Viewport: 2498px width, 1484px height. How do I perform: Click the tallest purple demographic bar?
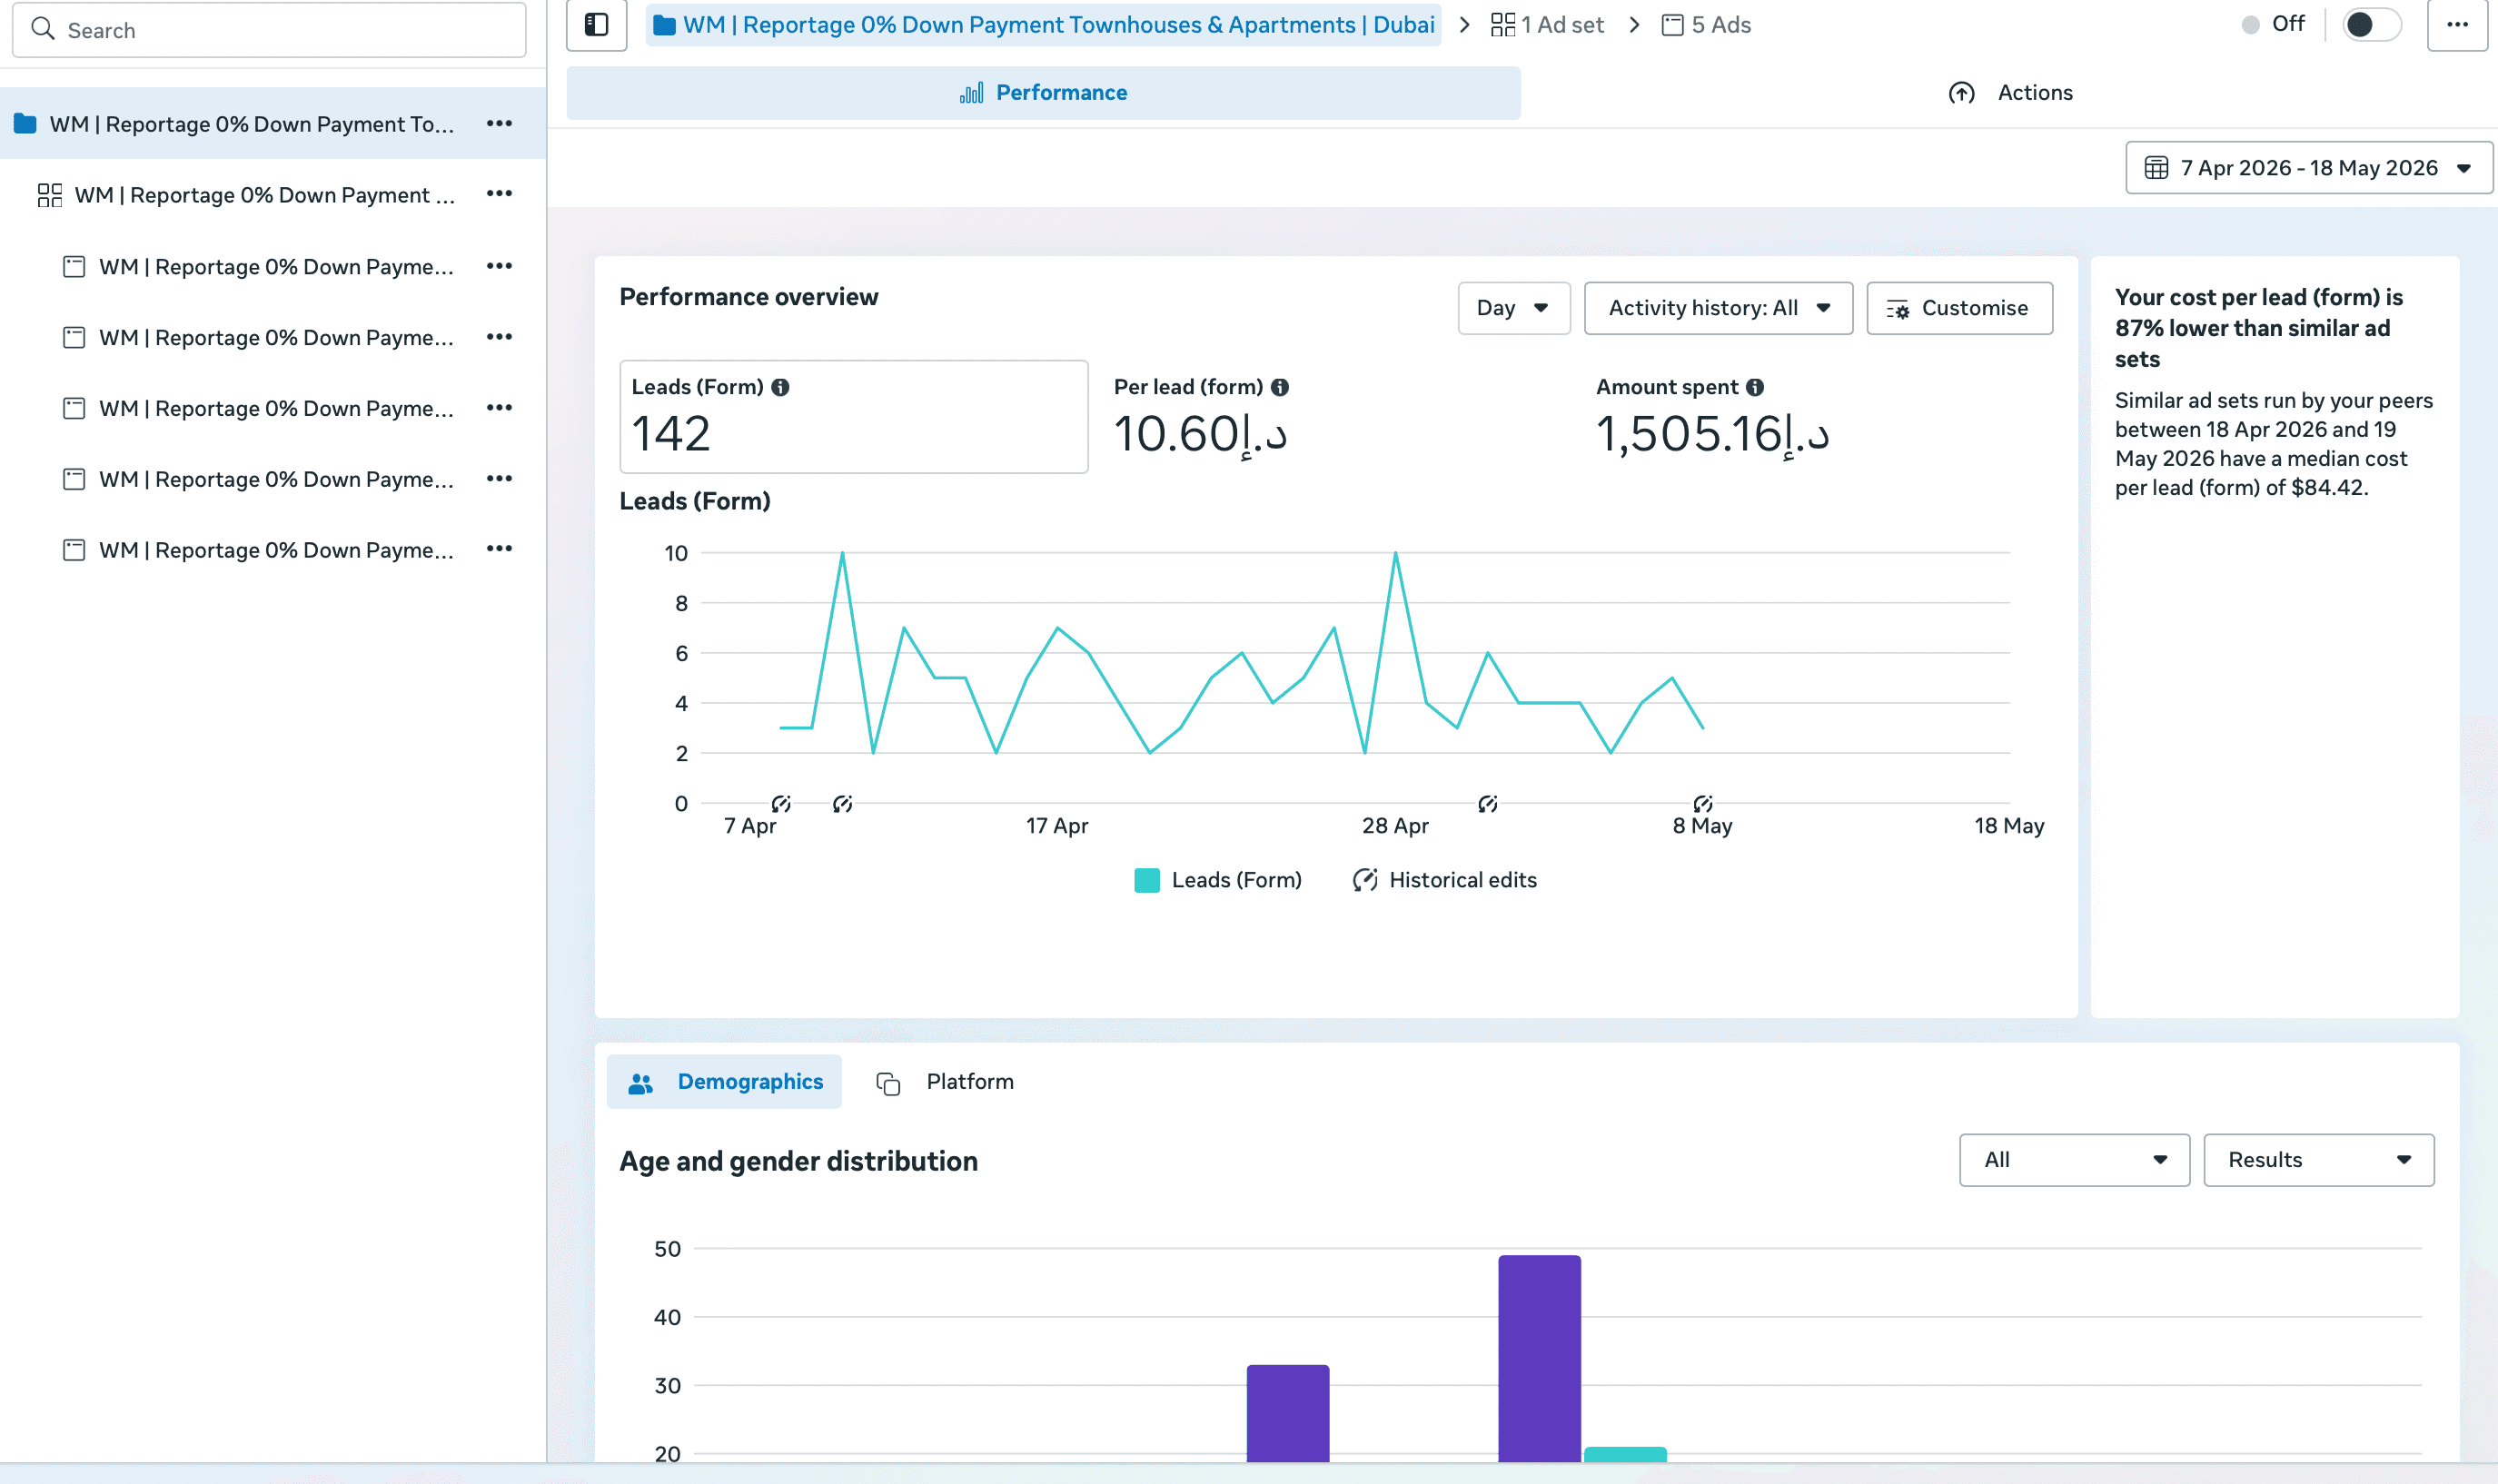[1540, 1358]
